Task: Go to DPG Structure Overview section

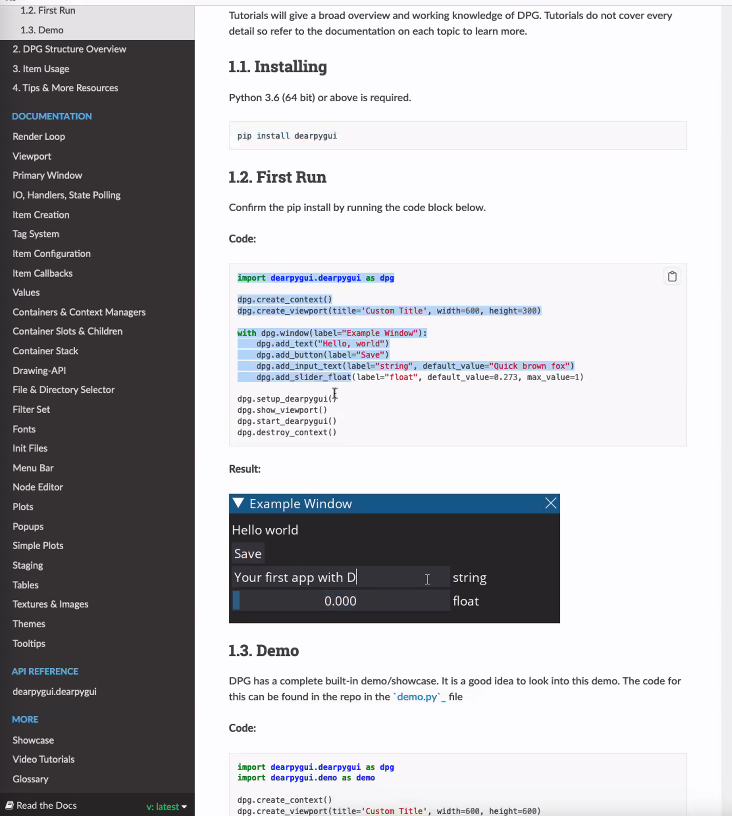Action: click(69, 49)
